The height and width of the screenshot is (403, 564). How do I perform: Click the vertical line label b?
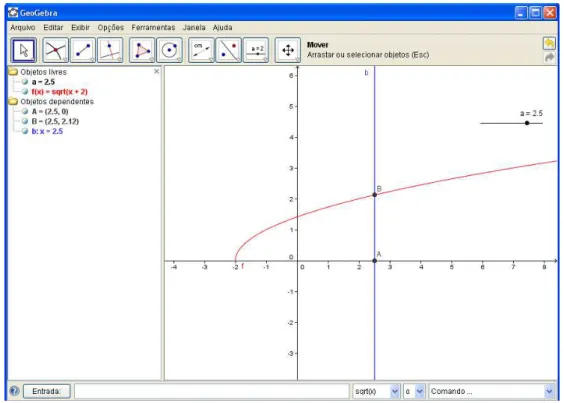(x=367, y=73)
